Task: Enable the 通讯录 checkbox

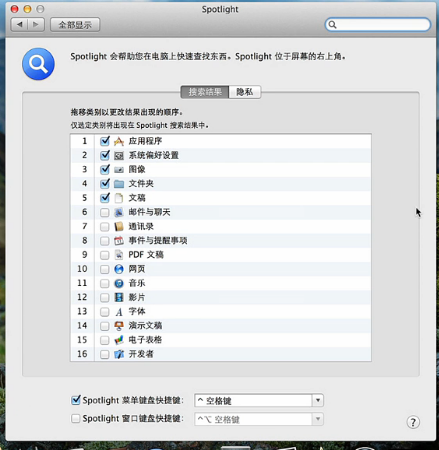Action: (x=105, y=227)
